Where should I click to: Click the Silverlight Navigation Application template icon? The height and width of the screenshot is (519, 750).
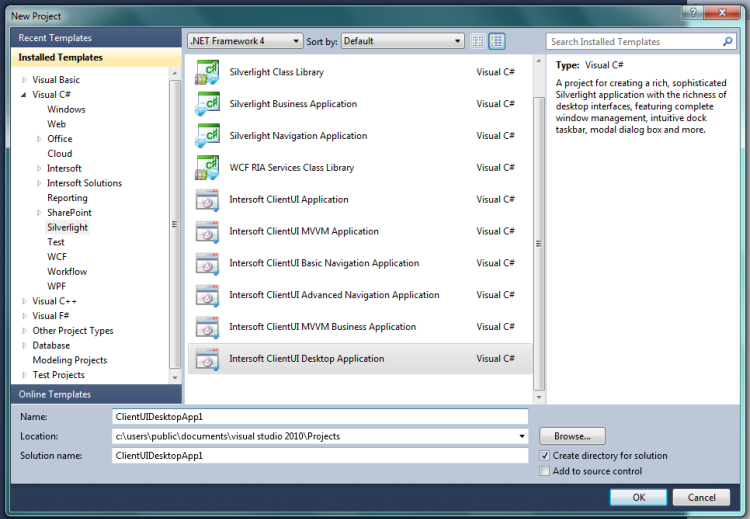pos(207,136)
